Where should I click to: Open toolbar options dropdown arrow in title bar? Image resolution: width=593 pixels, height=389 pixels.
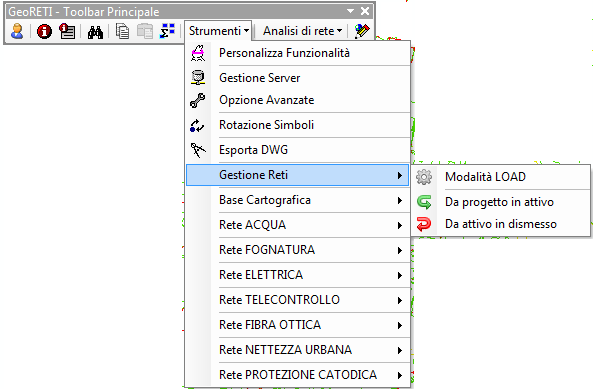[x=351, y=11]
